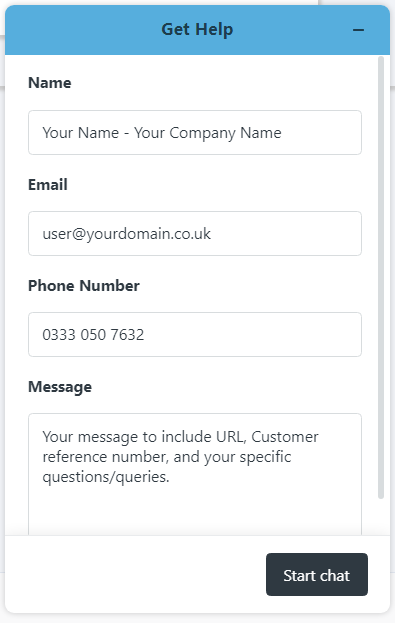Click the dash icon in the header
This screenshot has width=395, height=623.
358,30
